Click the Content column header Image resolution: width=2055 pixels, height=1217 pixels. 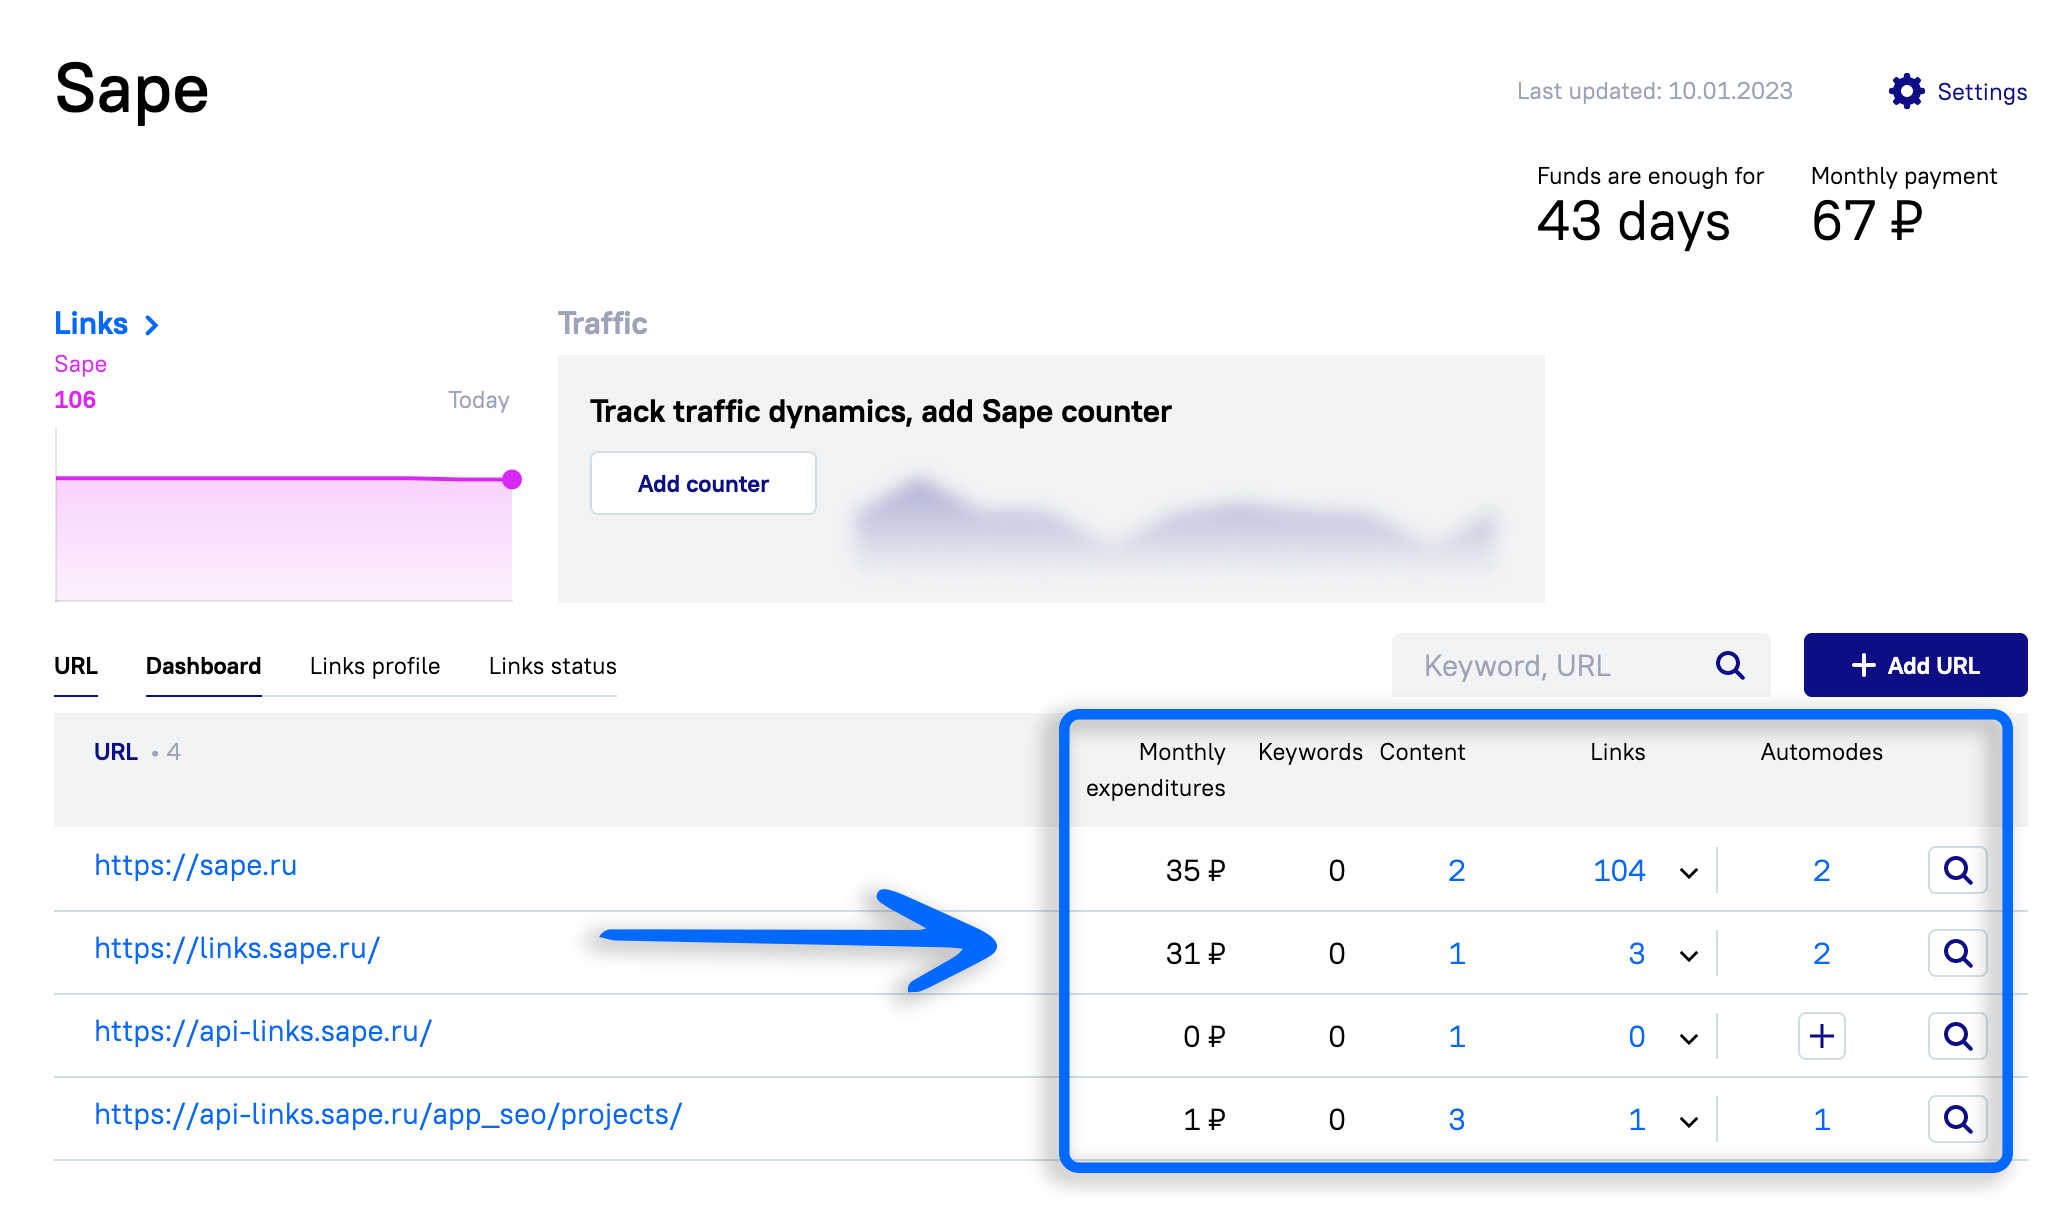tap(1422, 752)
